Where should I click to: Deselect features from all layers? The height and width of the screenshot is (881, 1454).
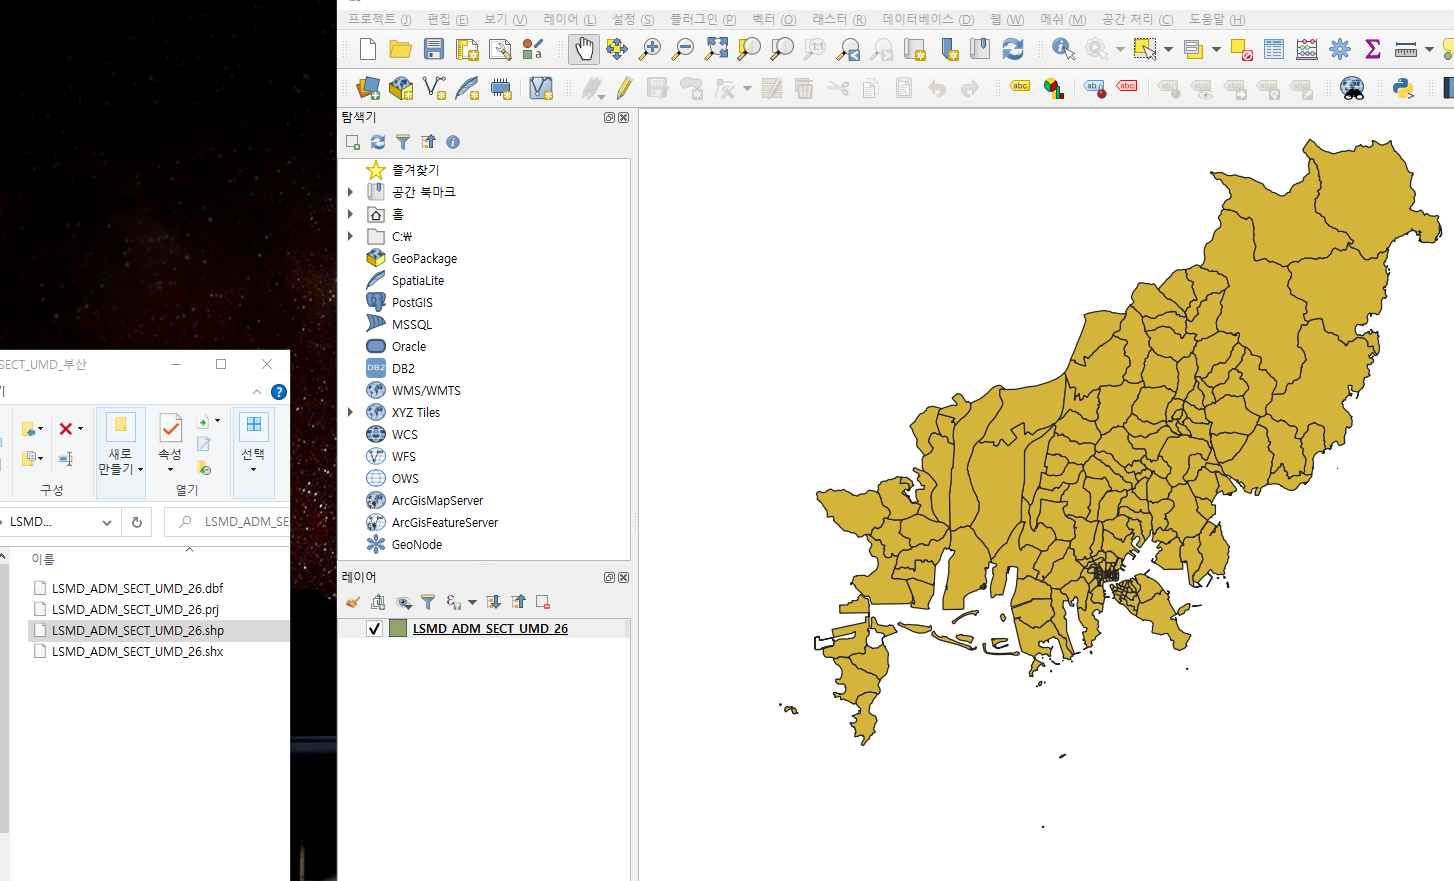tap(1242, 49)
